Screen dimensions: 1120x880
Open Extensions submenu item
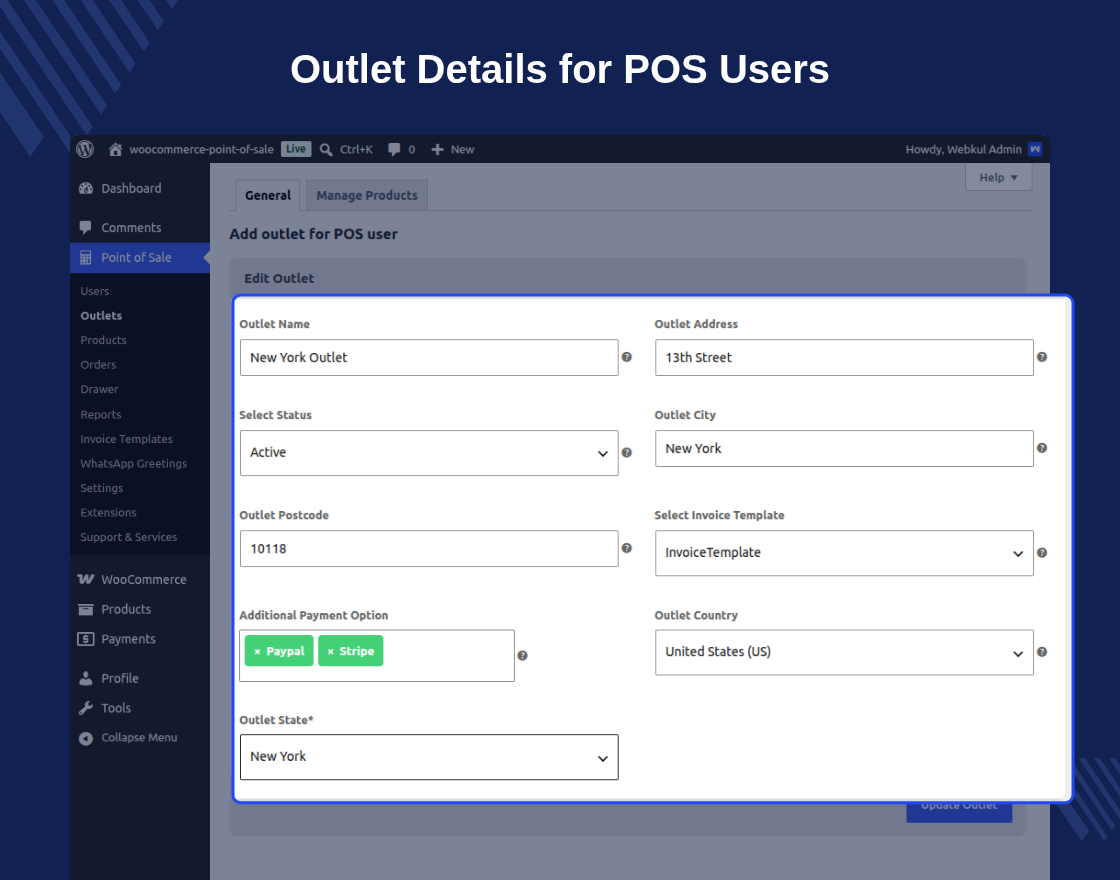coord(109,513)
